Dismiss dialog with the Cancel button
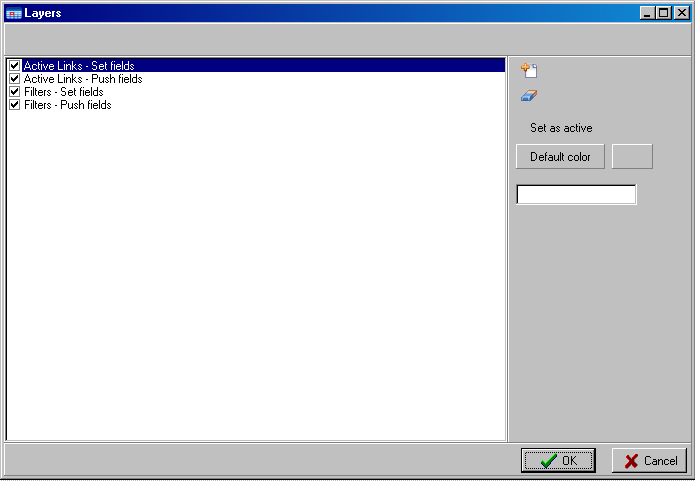This screenshot has width=695, height=481. (x=649, y=461)
